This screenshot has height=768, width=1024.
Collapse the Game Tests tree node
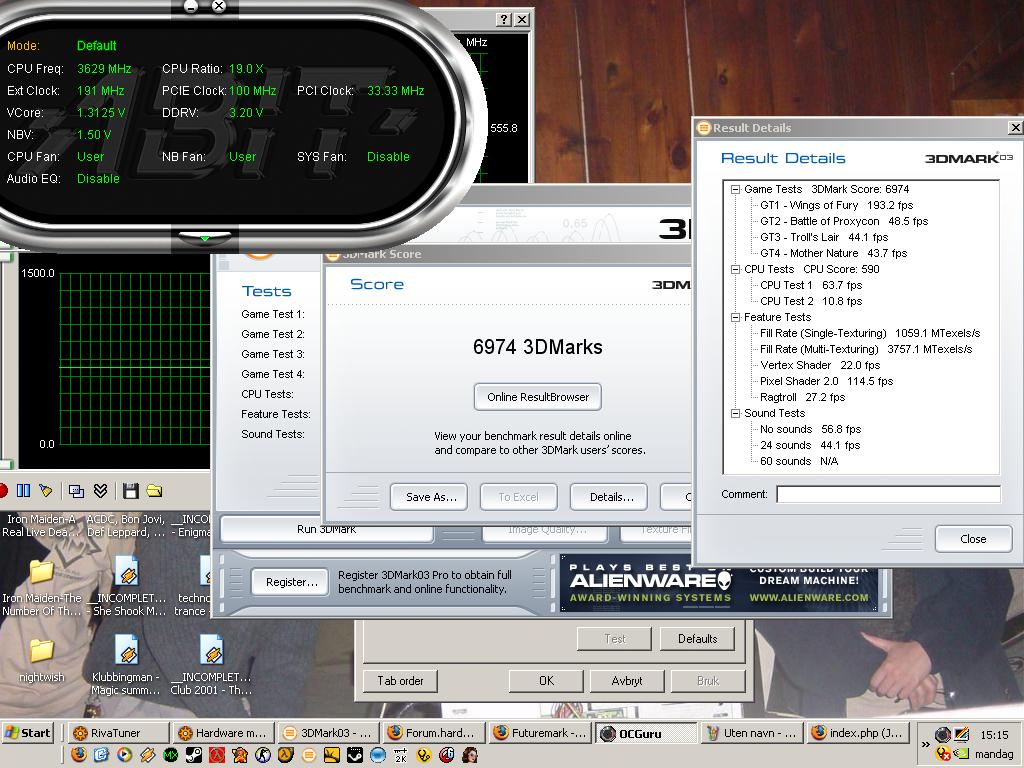click(735, 189)
